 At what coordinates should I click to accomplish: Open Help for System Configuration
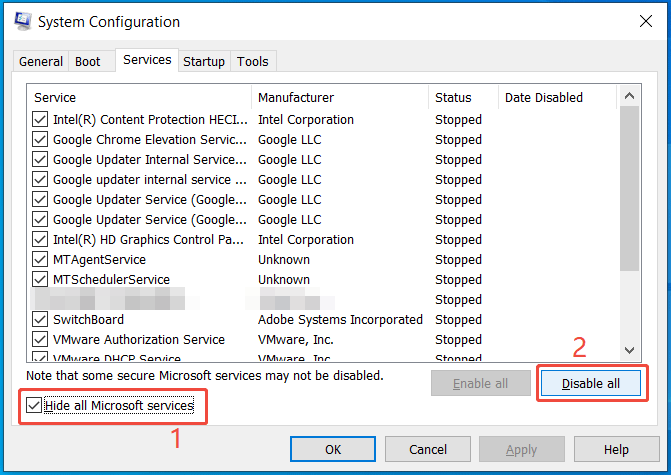coord(616,449)
